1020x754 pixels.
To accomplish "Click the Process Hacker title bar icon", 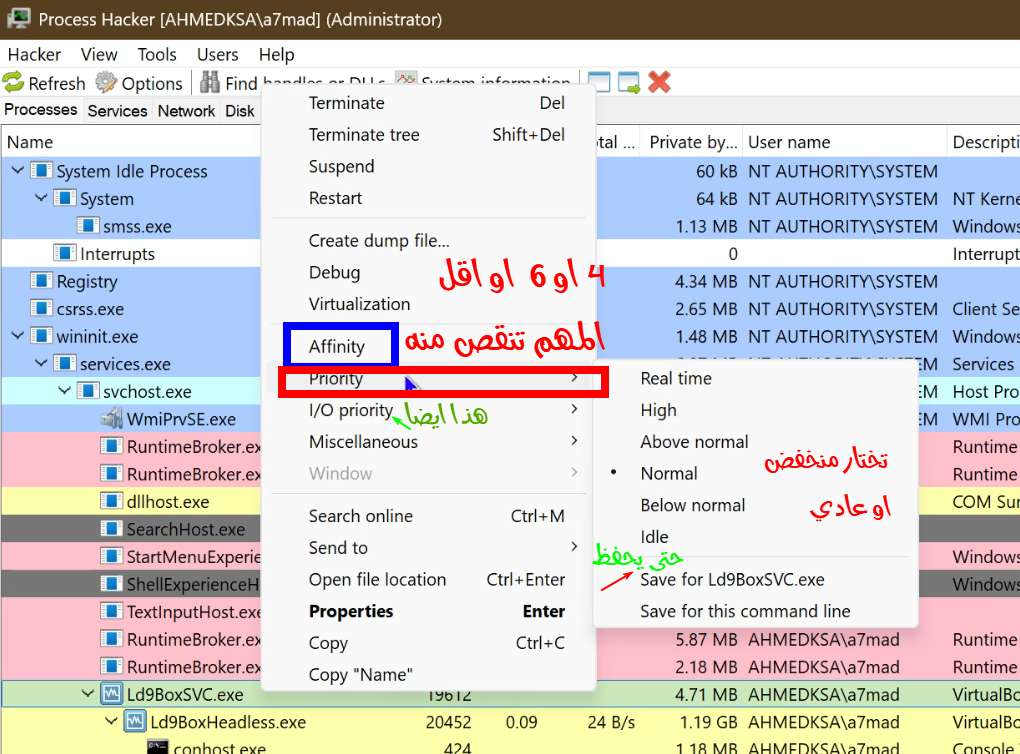I will click(18, 18).
